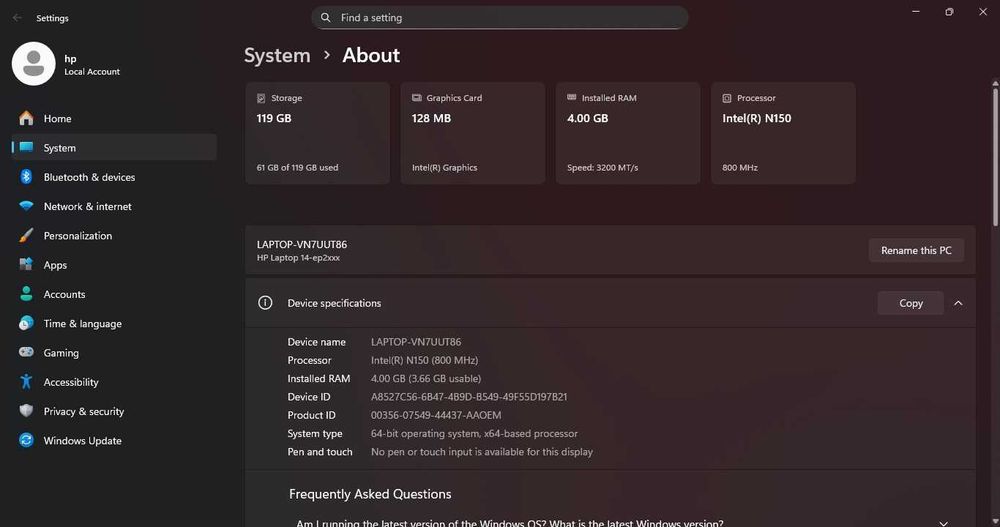Click the Accounts person icon

coord(26,293)
